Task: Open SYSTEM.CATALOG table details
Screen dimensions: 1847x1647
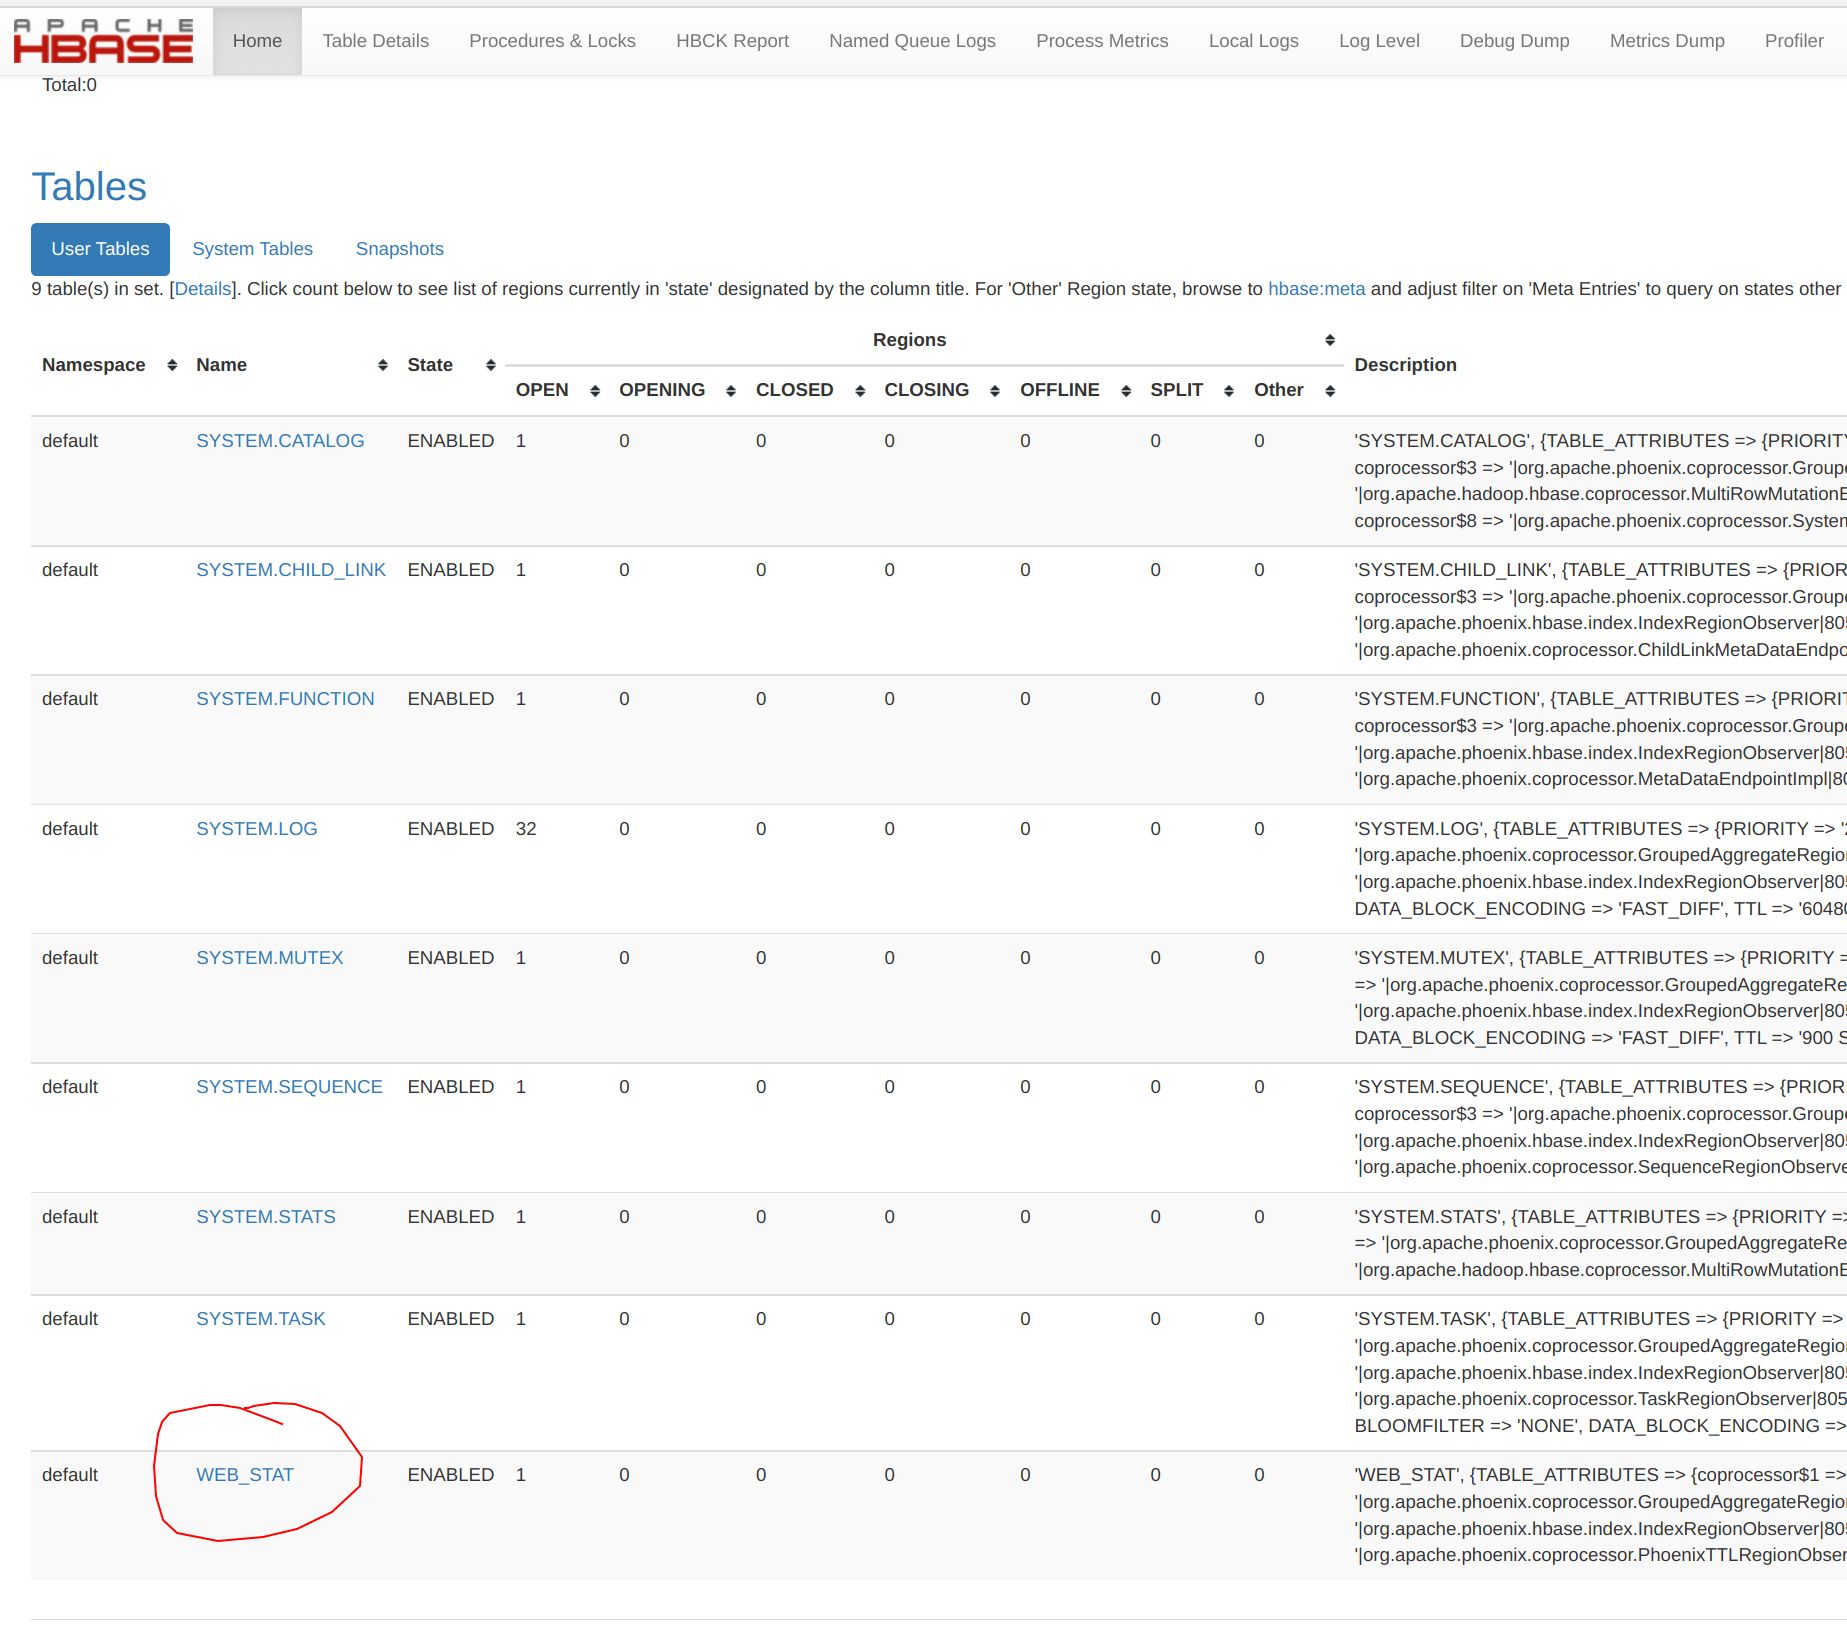Action: coord(280,440)
